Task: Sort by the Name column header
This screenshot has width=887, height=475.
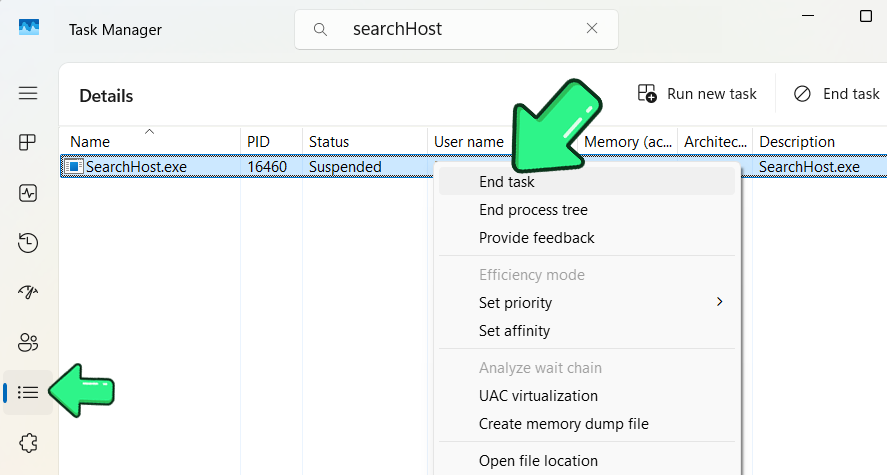Action: (x=150, y=141)
